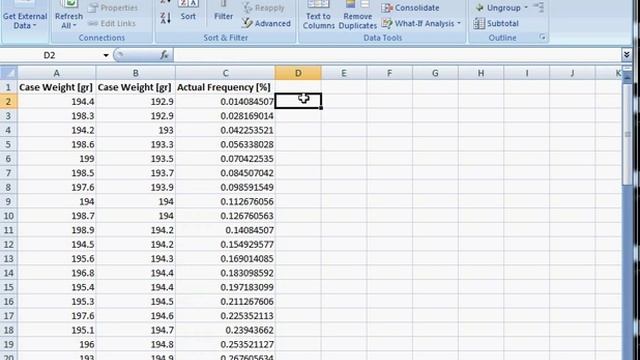The height and width of the screenshot is (360, 640).
Task: Select column G header
Action: (x=435, y=73)
